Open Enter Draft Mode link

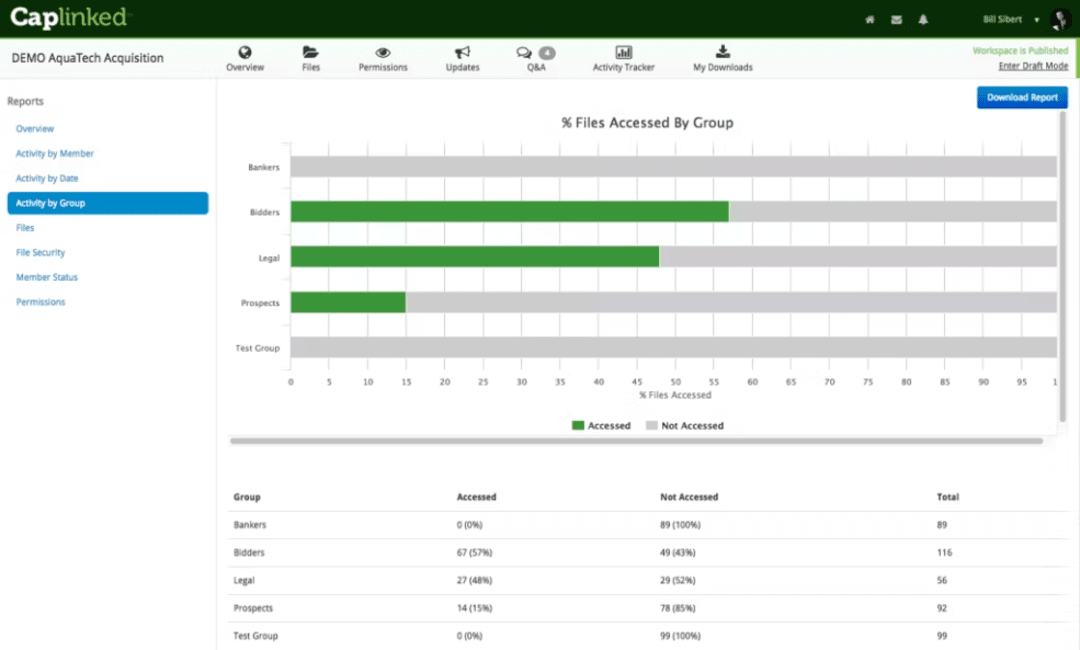[x=1033, y=65]
